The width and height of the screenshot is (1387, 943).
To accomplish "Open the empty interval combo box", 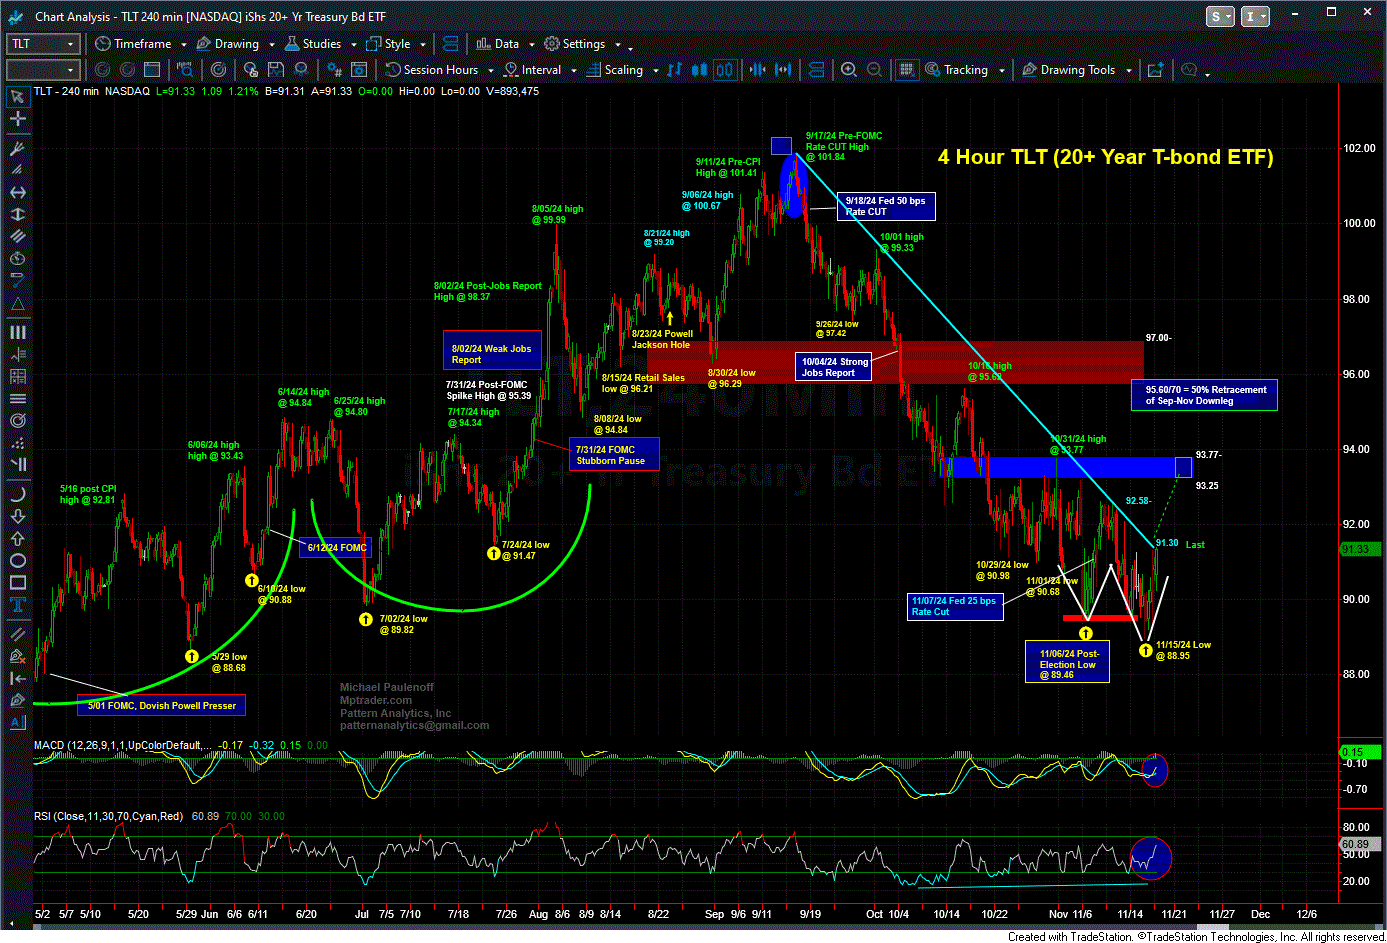I will point(42,70).
